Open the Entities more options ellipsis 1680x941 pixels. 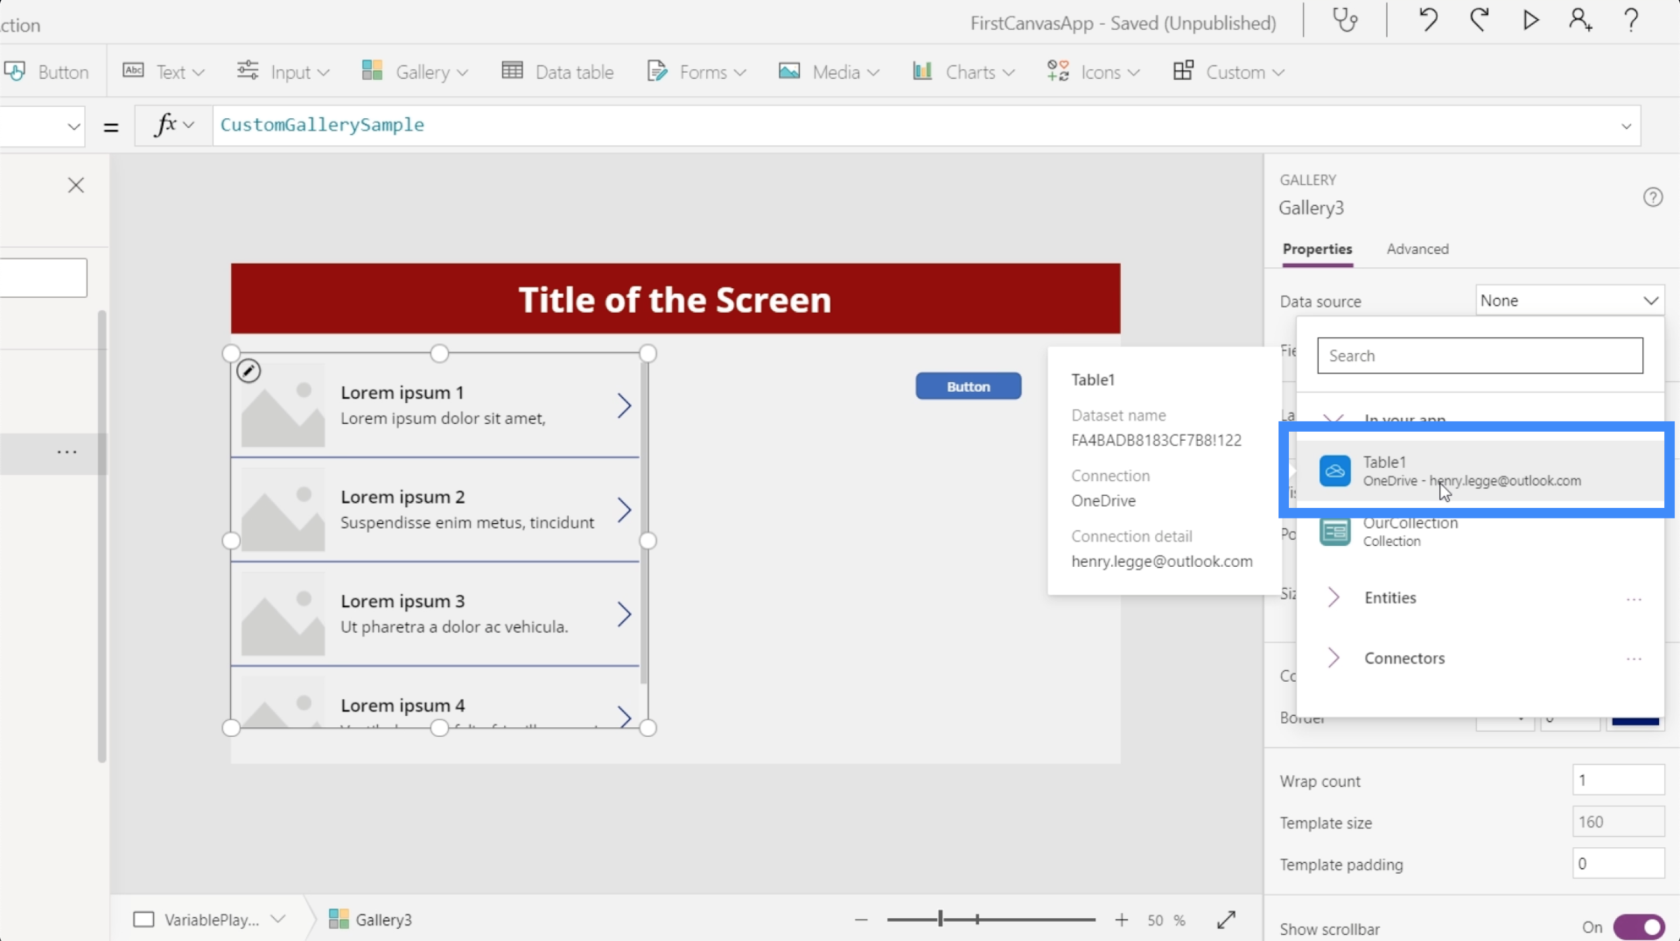[1634, 599]
